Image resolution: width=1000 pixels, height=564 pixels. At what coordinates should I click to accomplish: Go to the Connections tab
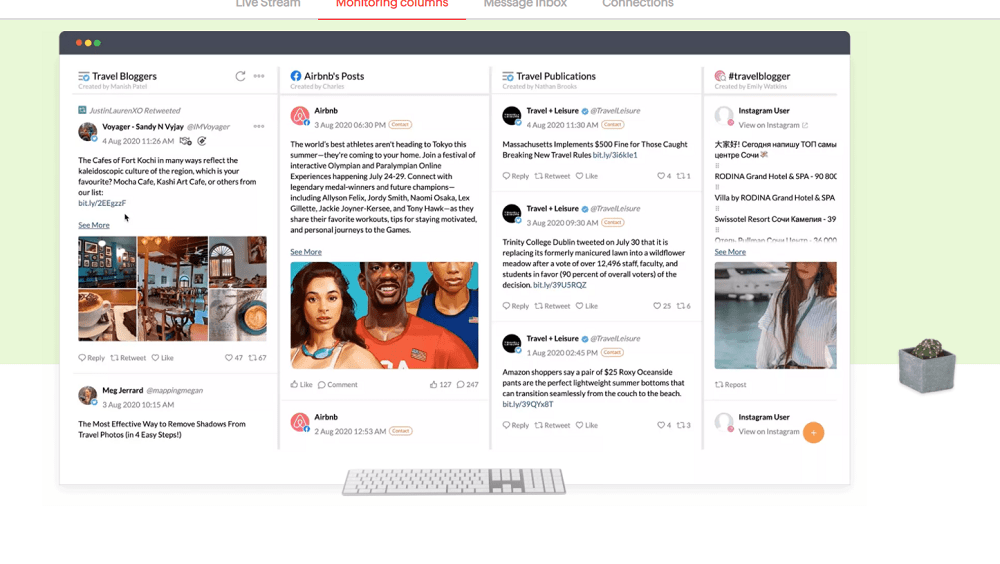pos(638,4)
